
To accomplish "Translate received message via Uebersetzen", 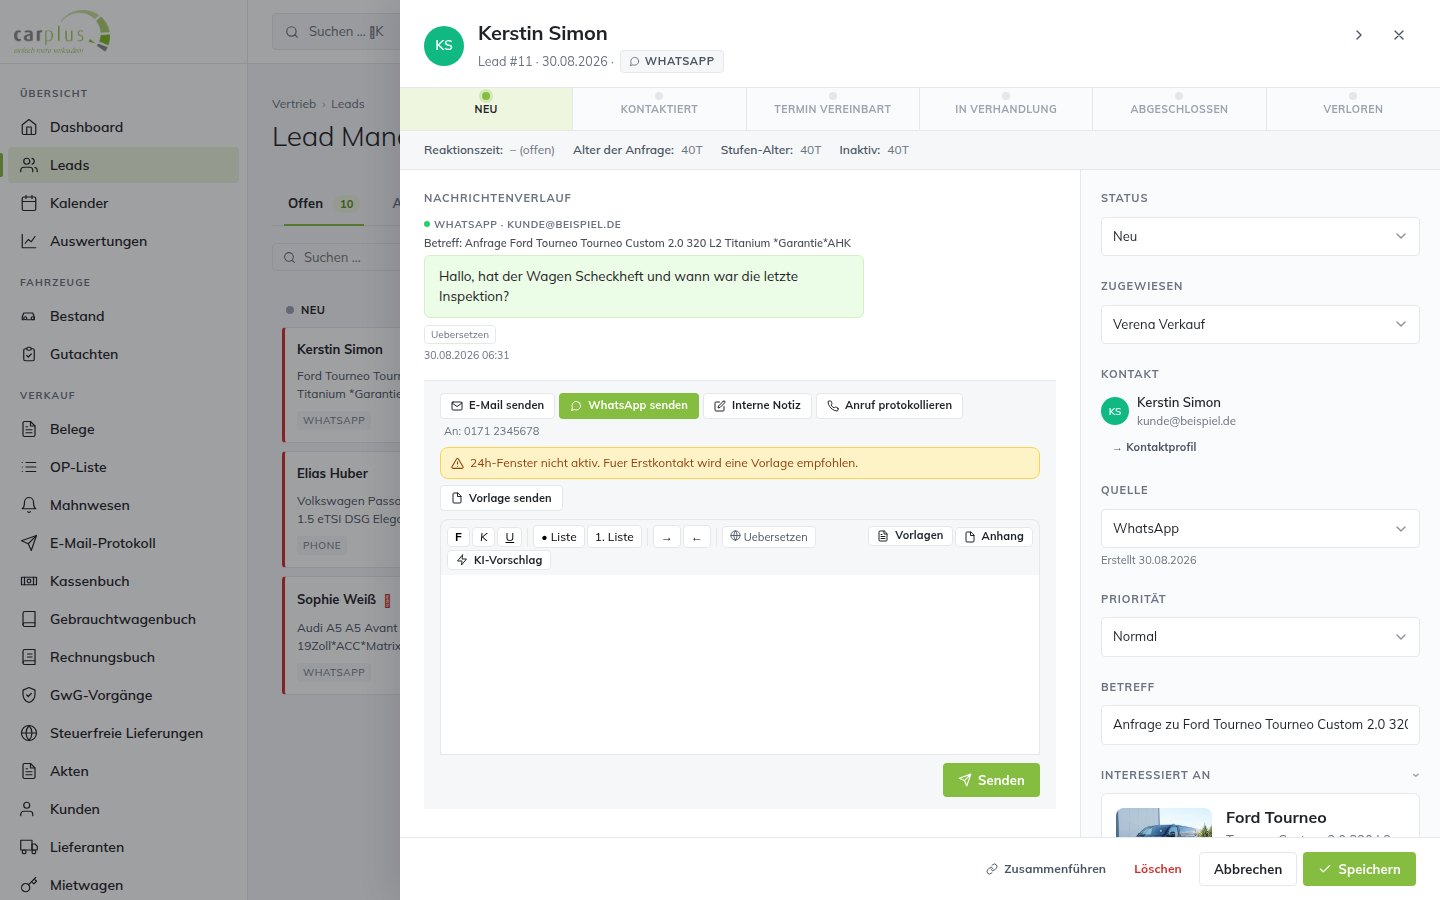I will [x=460, y=335].
